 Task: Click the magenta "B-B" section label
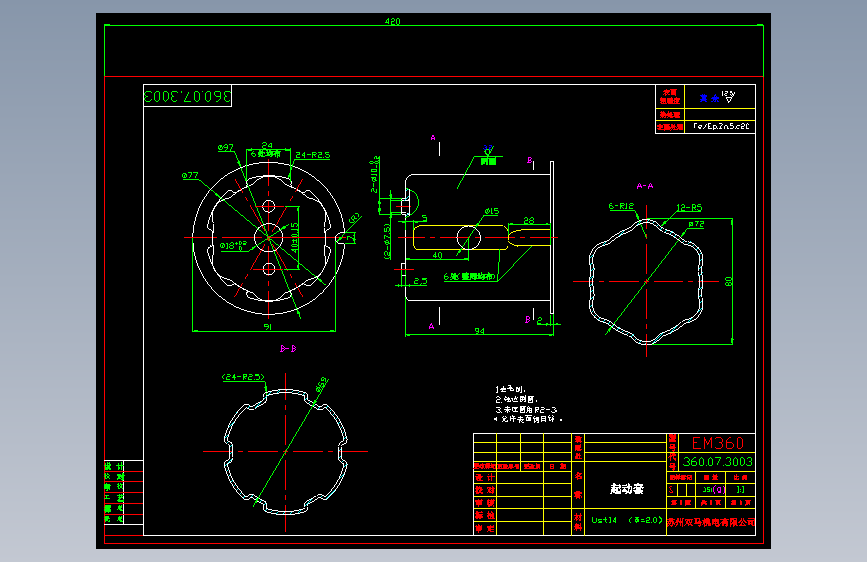coord(288,348)
